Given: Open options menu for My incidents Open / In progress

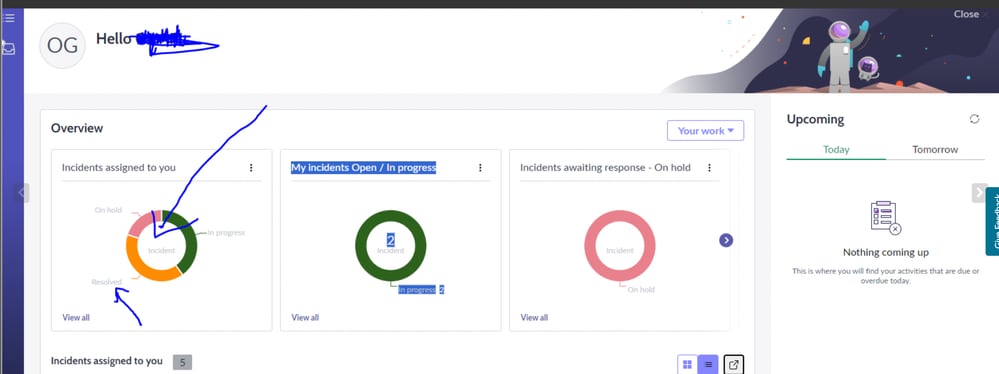Looking at the screenshot, I should click(480, 168).
